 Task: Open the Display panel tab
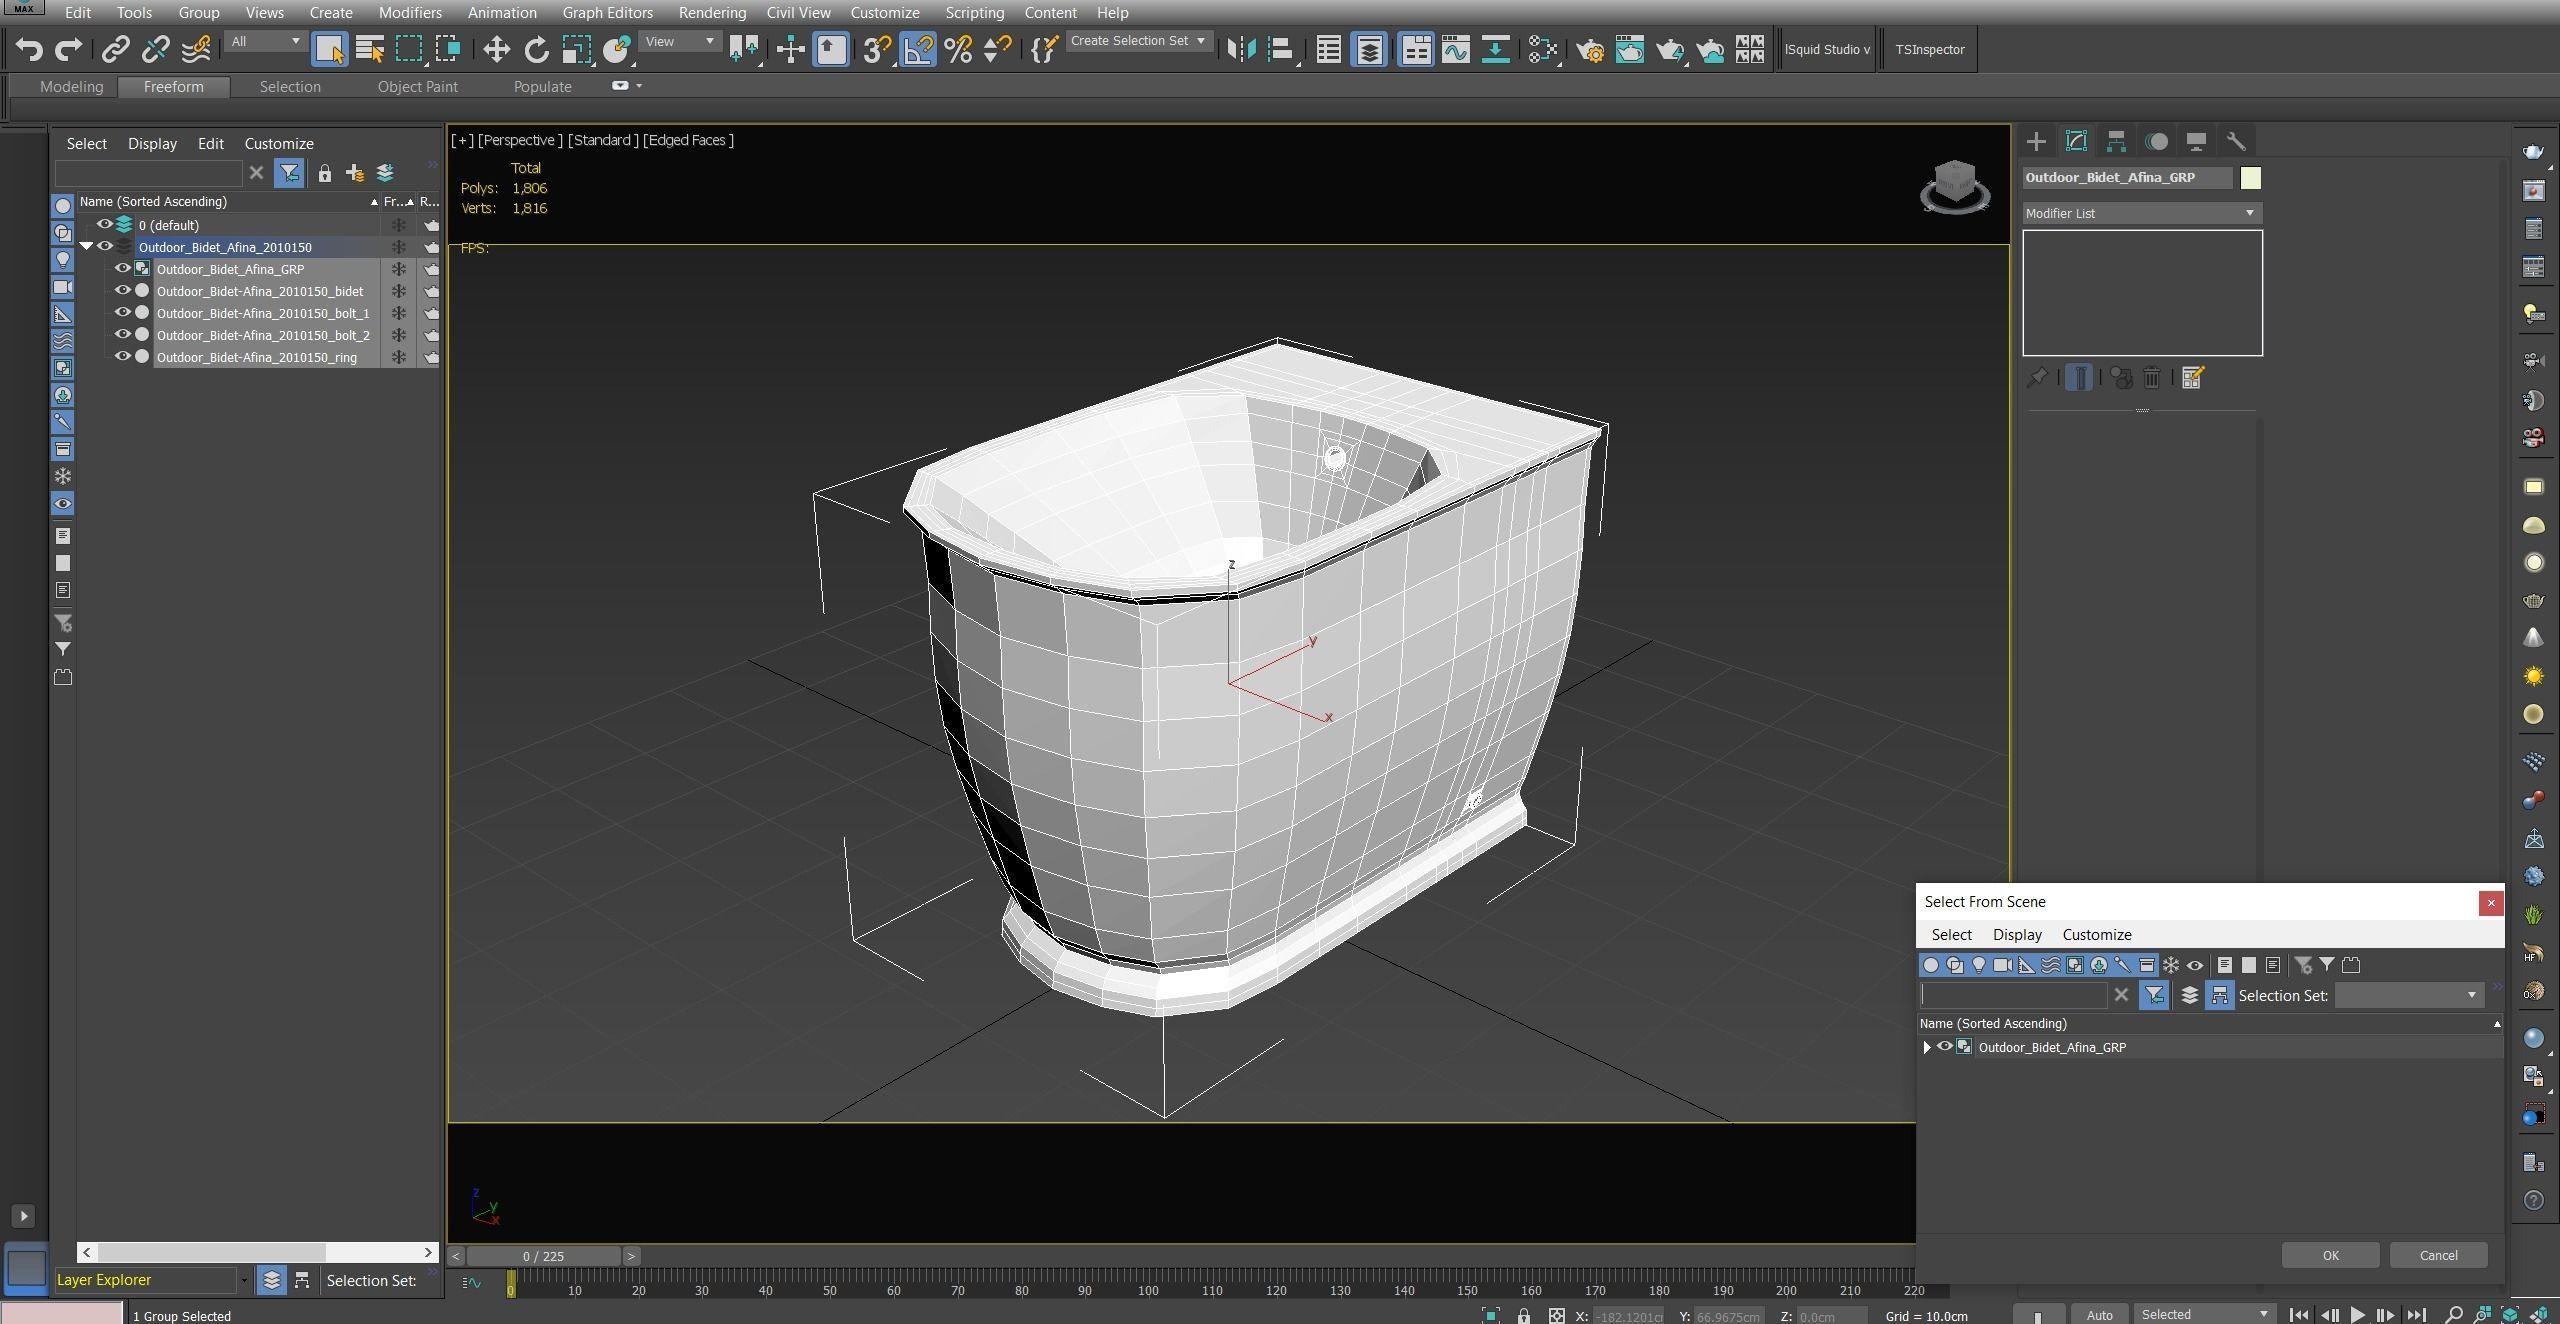[x=2196, y=141]
